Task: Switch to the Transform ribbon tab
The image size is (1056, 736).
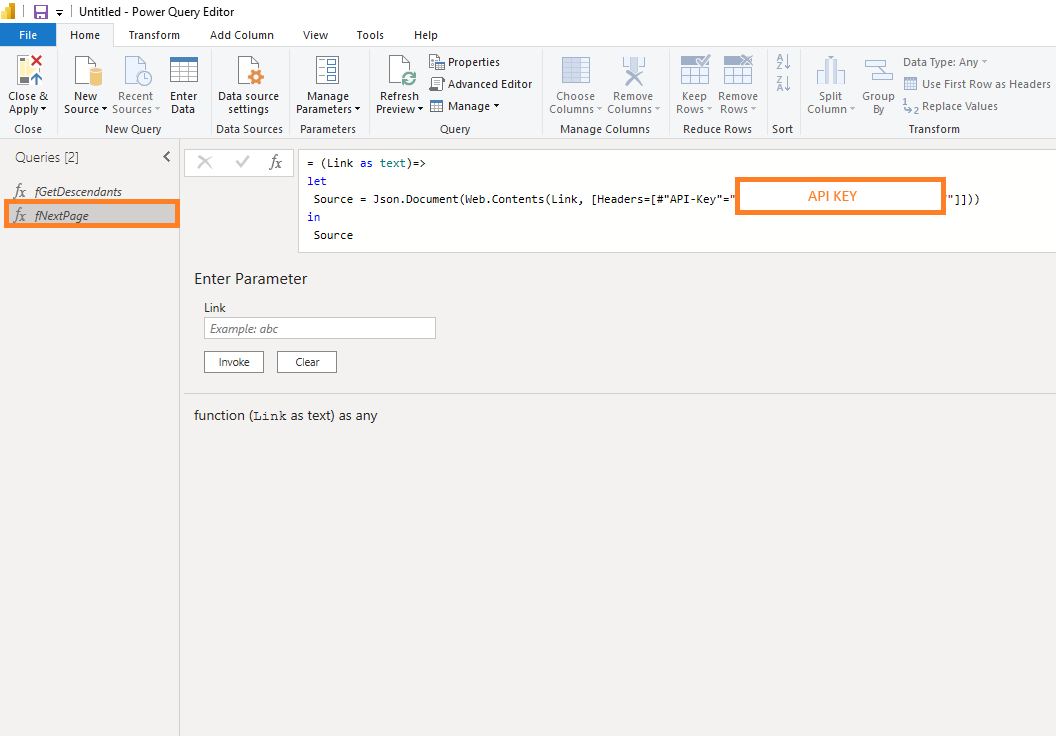Action: 154,35
